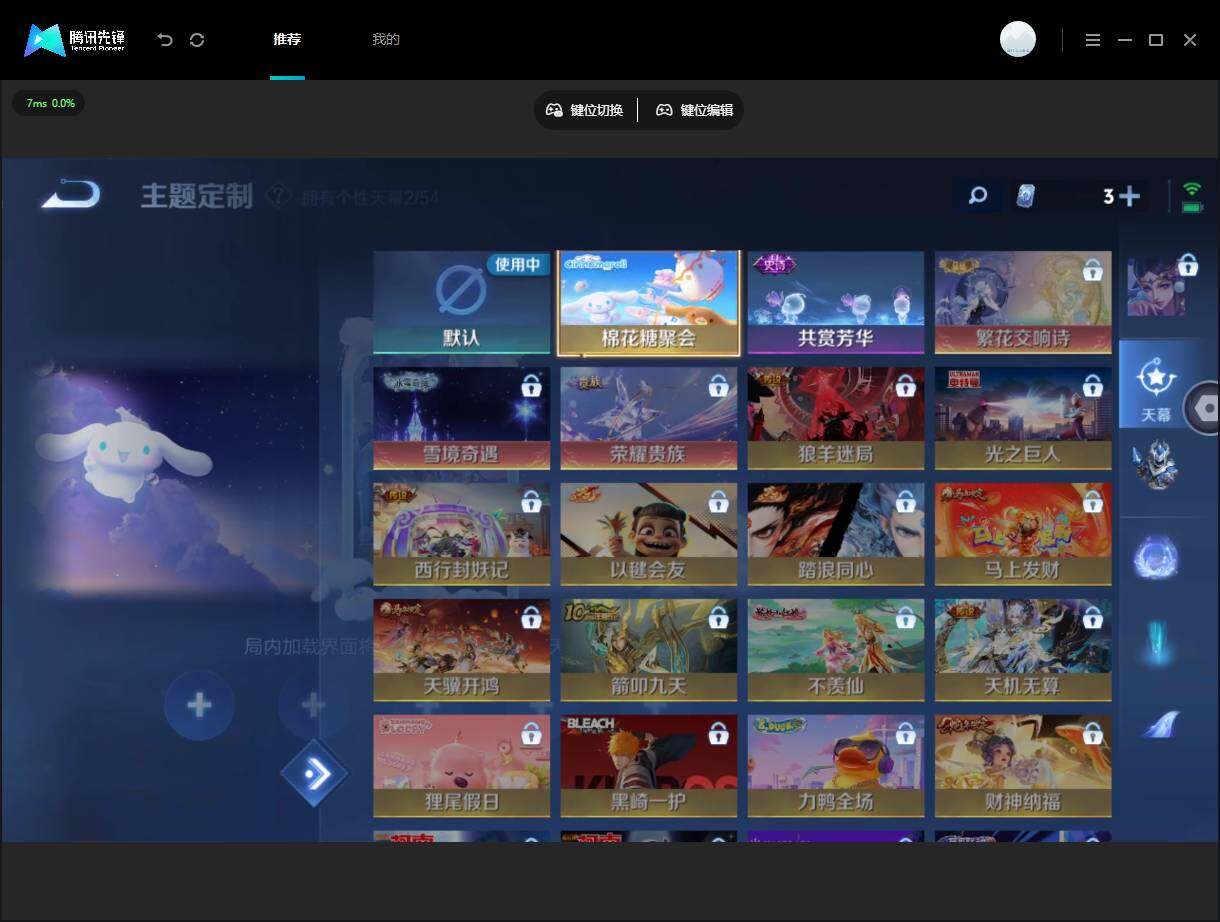Open the wing trail sidebar category
Viewport: 1220px width, 922px height.
(x=1160, y=724)
